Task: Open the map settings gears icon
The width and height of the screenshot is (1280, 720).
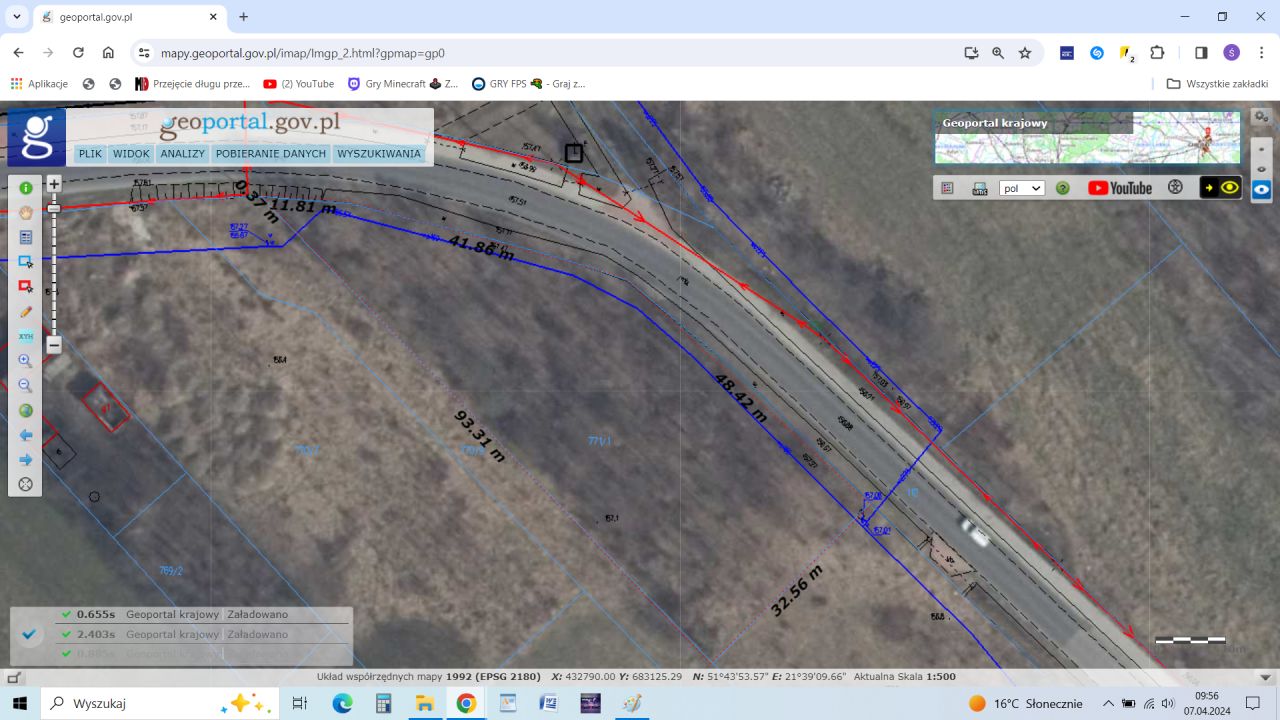Action: [x=1261, y=117]
